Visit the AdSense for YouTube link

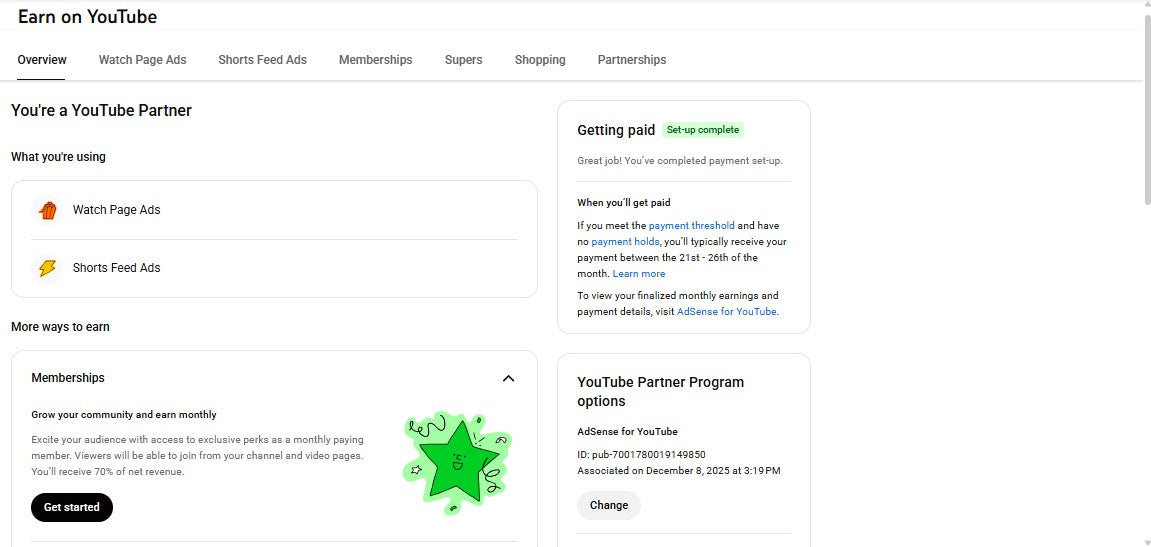pyautogui.click(x=726, y=311)
